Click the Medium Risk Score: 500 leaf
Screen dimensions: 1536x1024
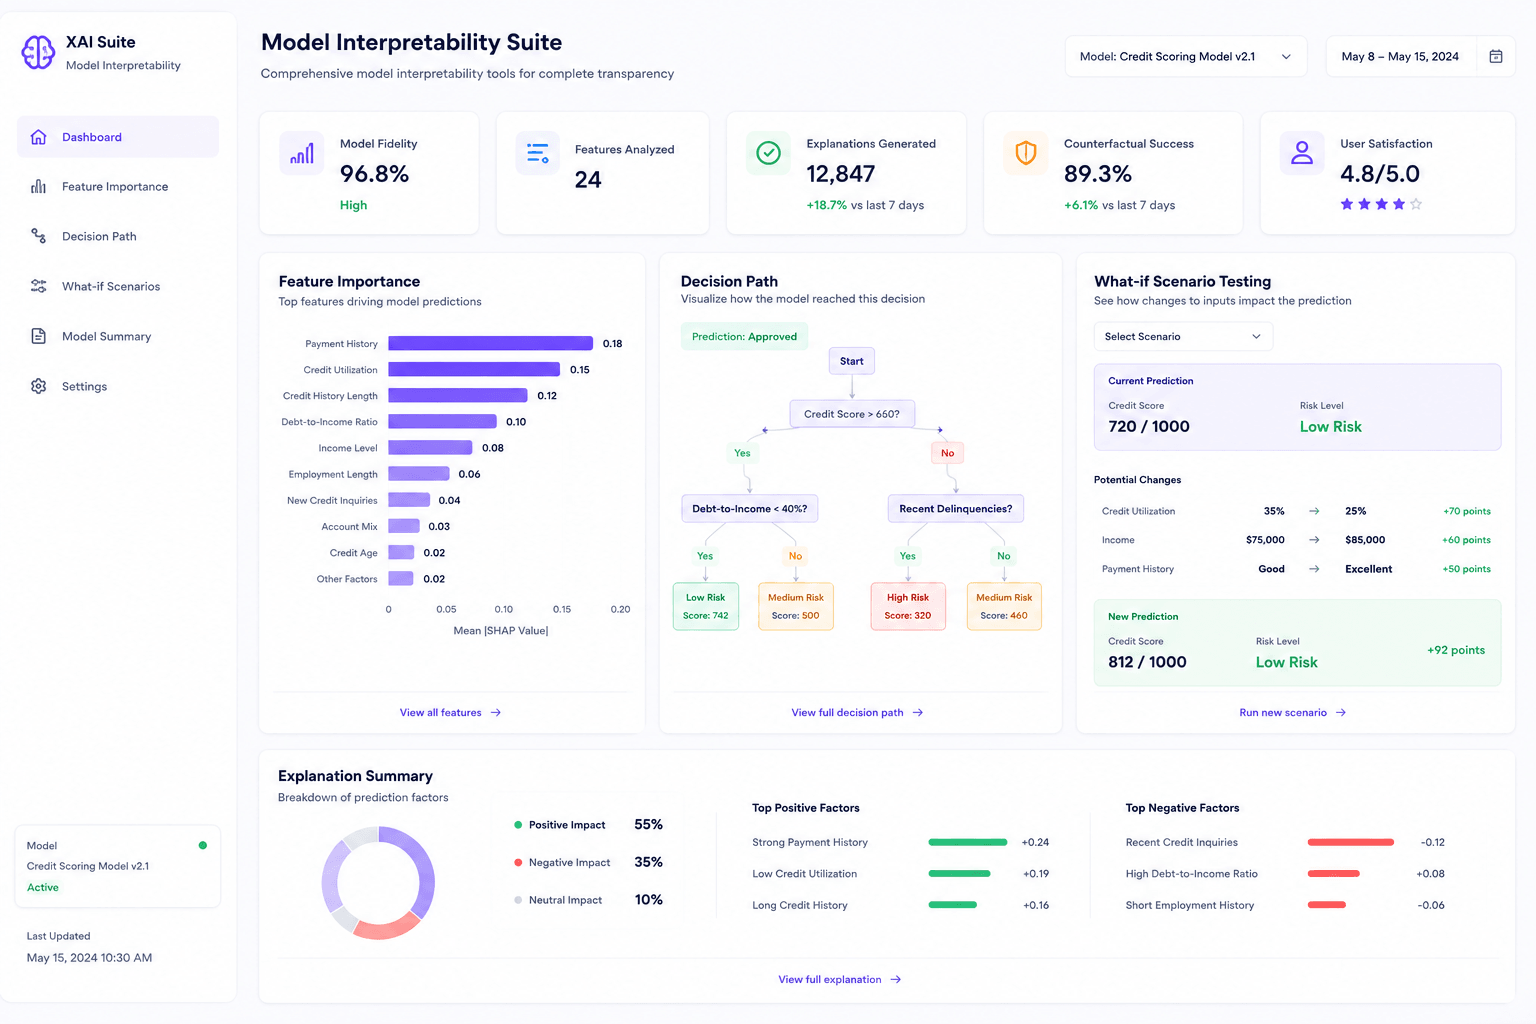click(796, 607)
